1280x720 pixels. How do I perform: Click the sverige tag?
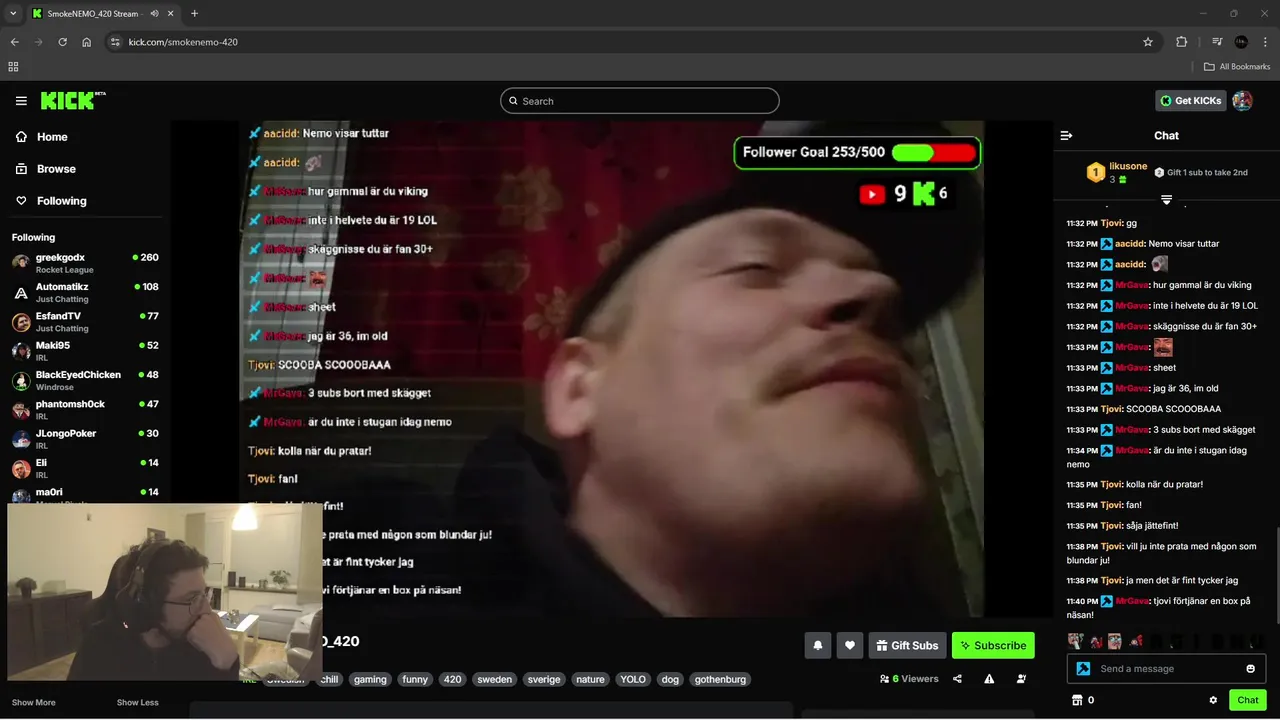tap(544, 679)
